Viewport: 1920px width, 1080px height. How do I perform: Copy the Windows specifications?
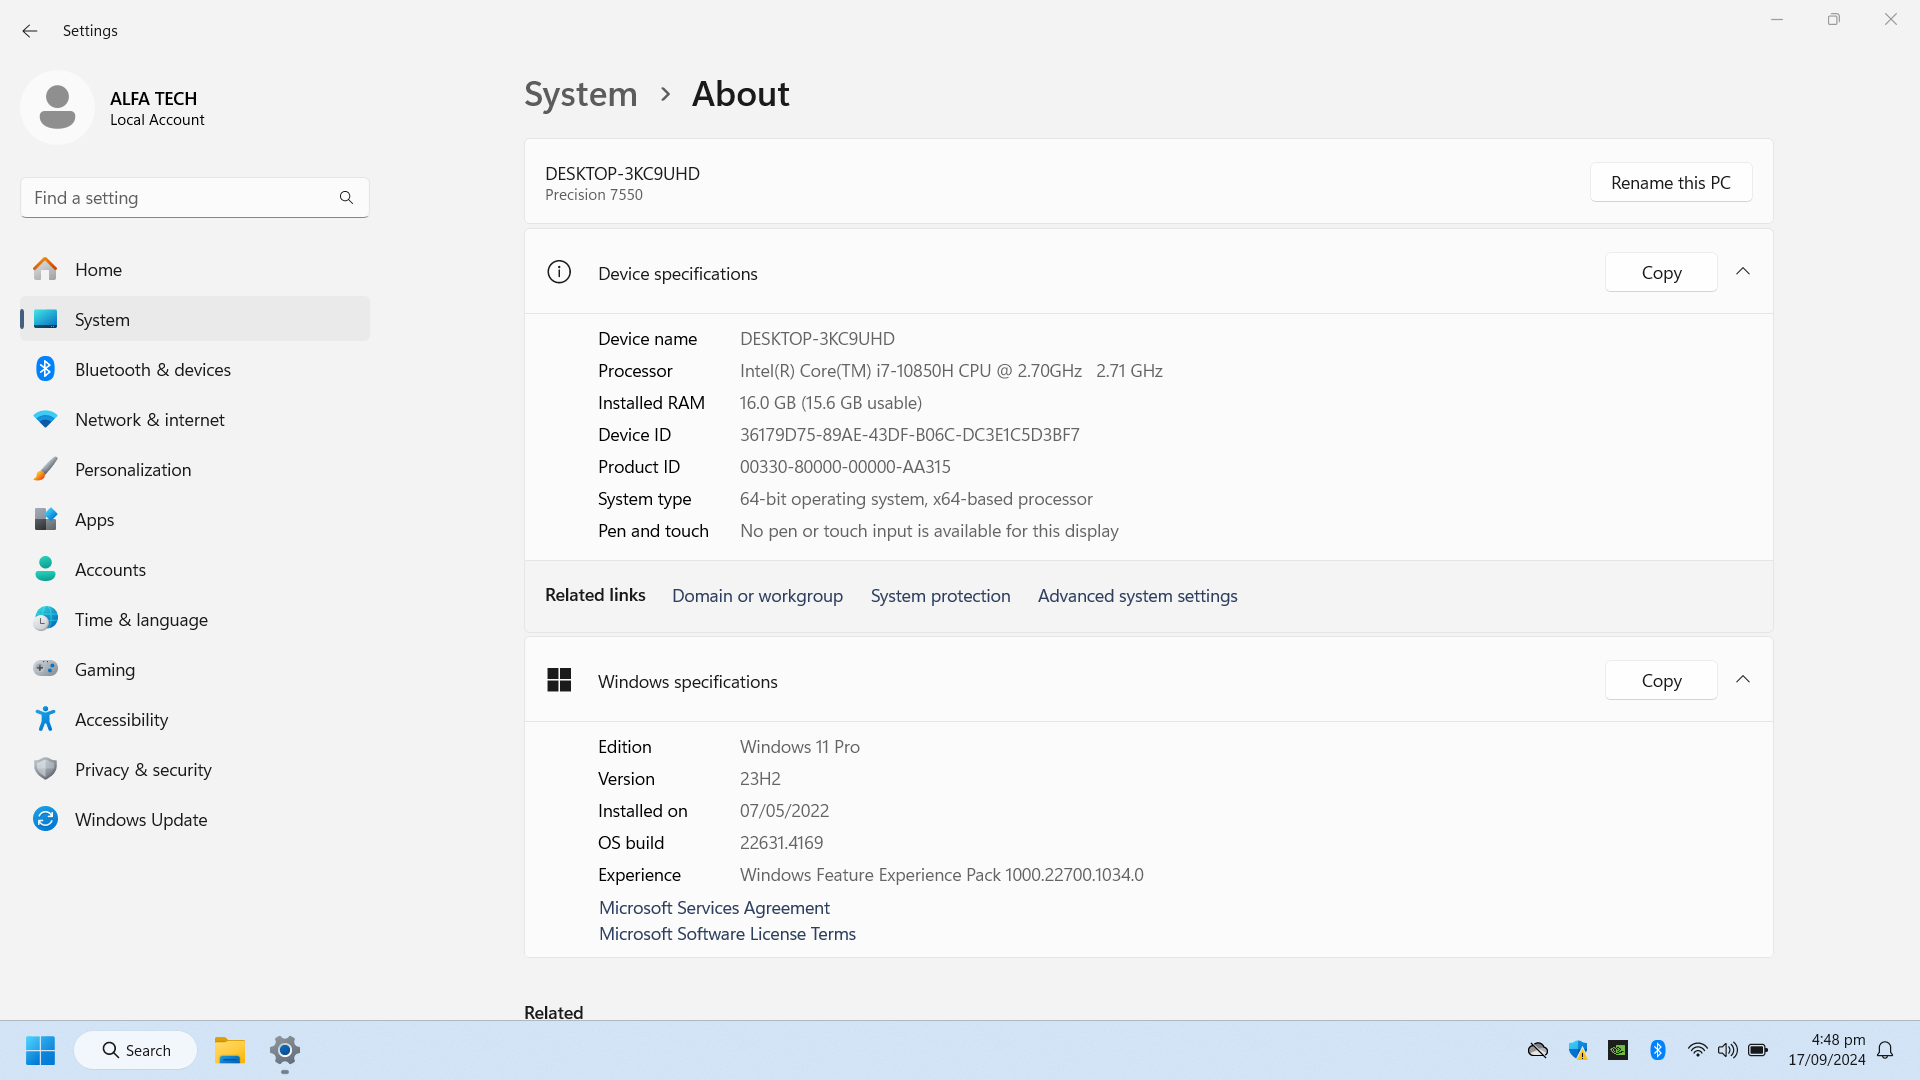[1661, 680]
